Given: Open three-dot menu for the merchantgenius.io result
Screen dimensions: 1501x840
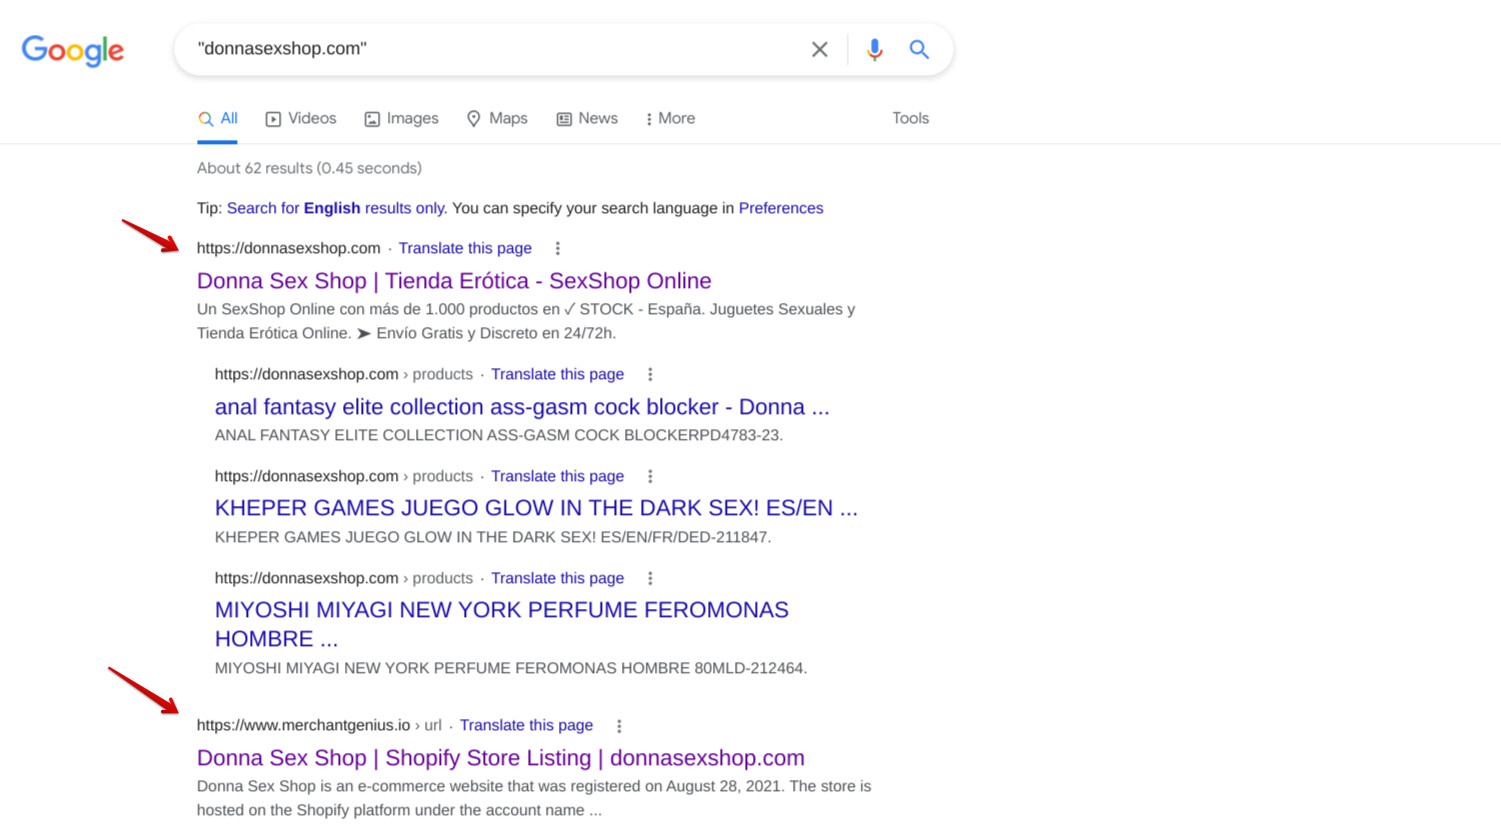Looking at the screenshot, I should [619, 726].
